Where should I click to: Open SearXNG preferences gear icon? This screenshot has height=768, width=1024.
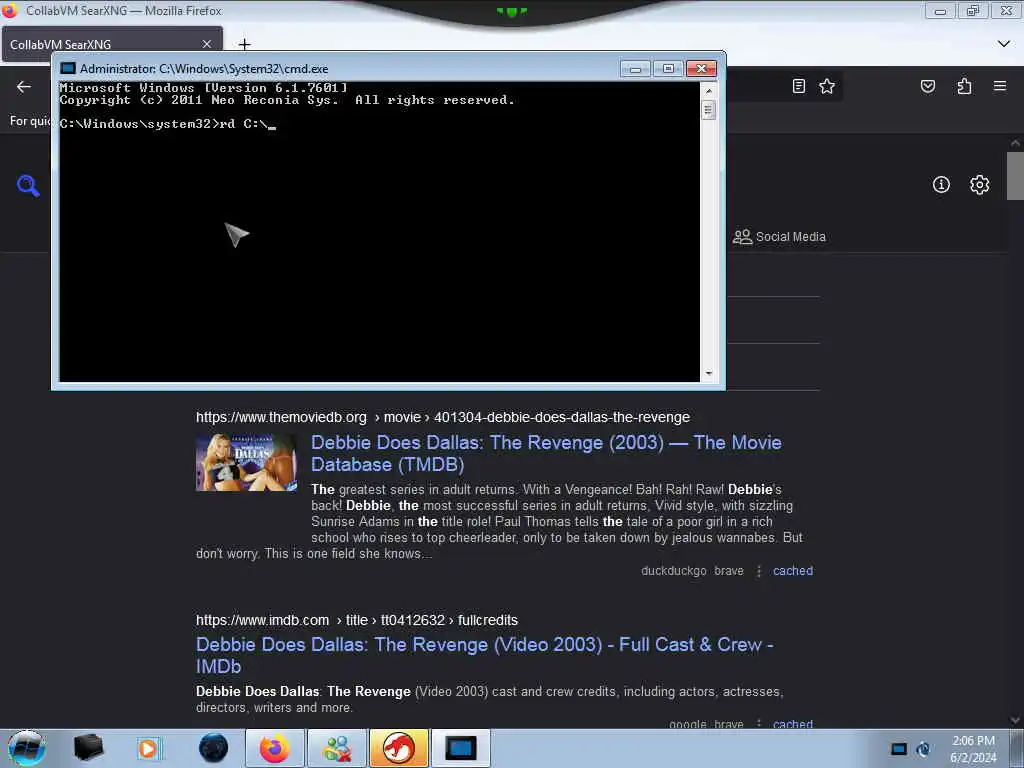click(x=979, y=185)
